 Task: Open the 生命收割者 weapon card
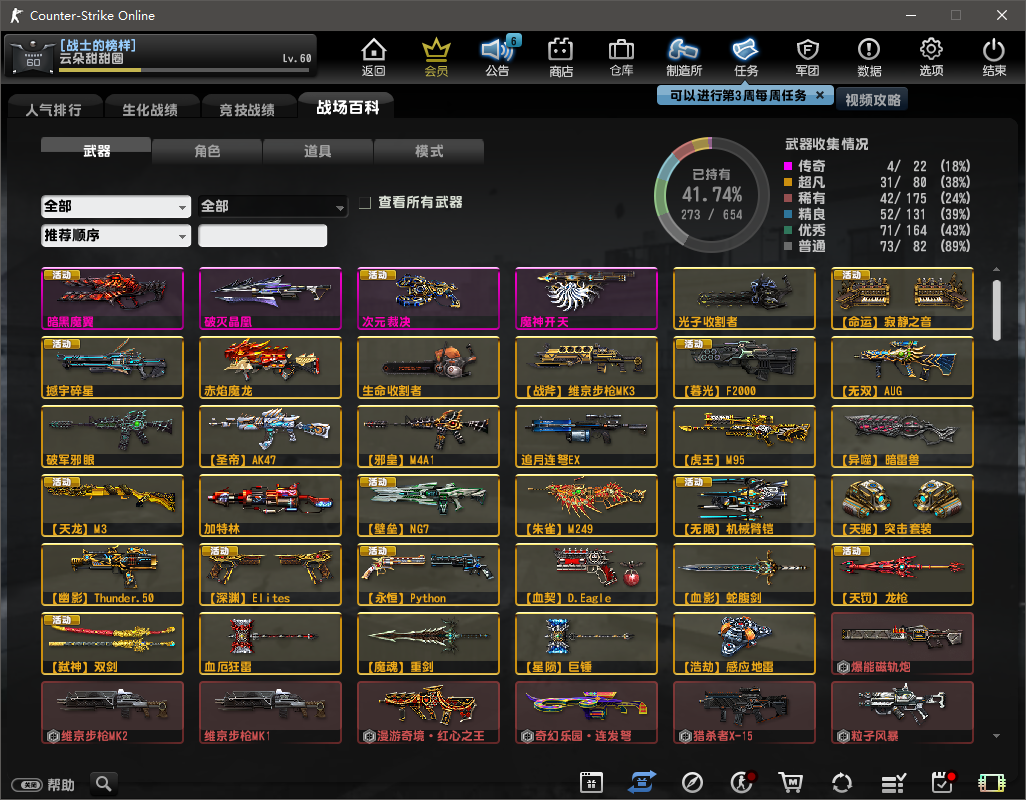tap(428, 368)
